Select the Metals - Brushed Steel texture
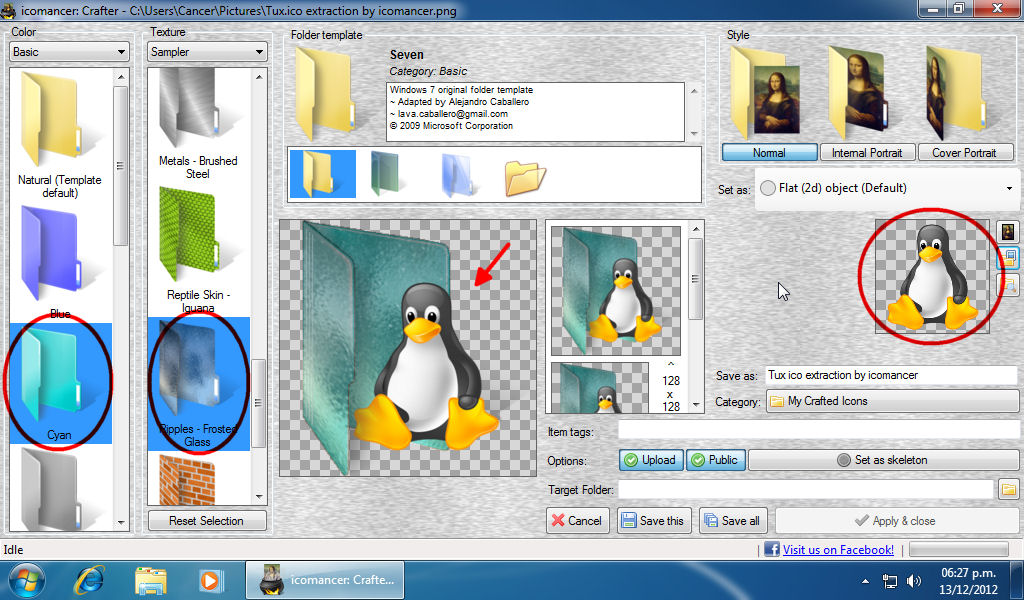1024x600 pixels. [x=198, y=124]
